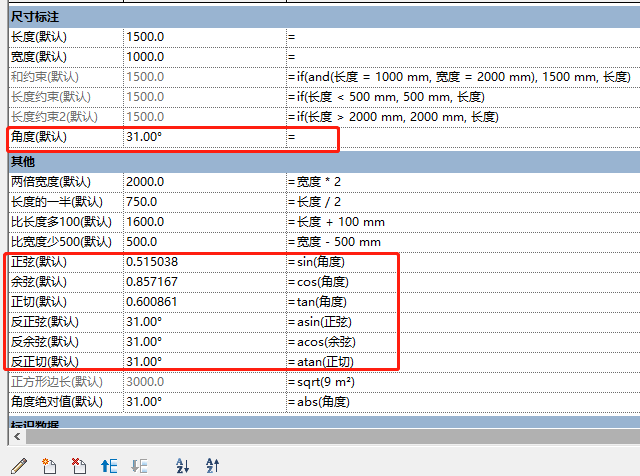
Task: Sort parameters in ascending A-Z order
Action: [182, 466]
